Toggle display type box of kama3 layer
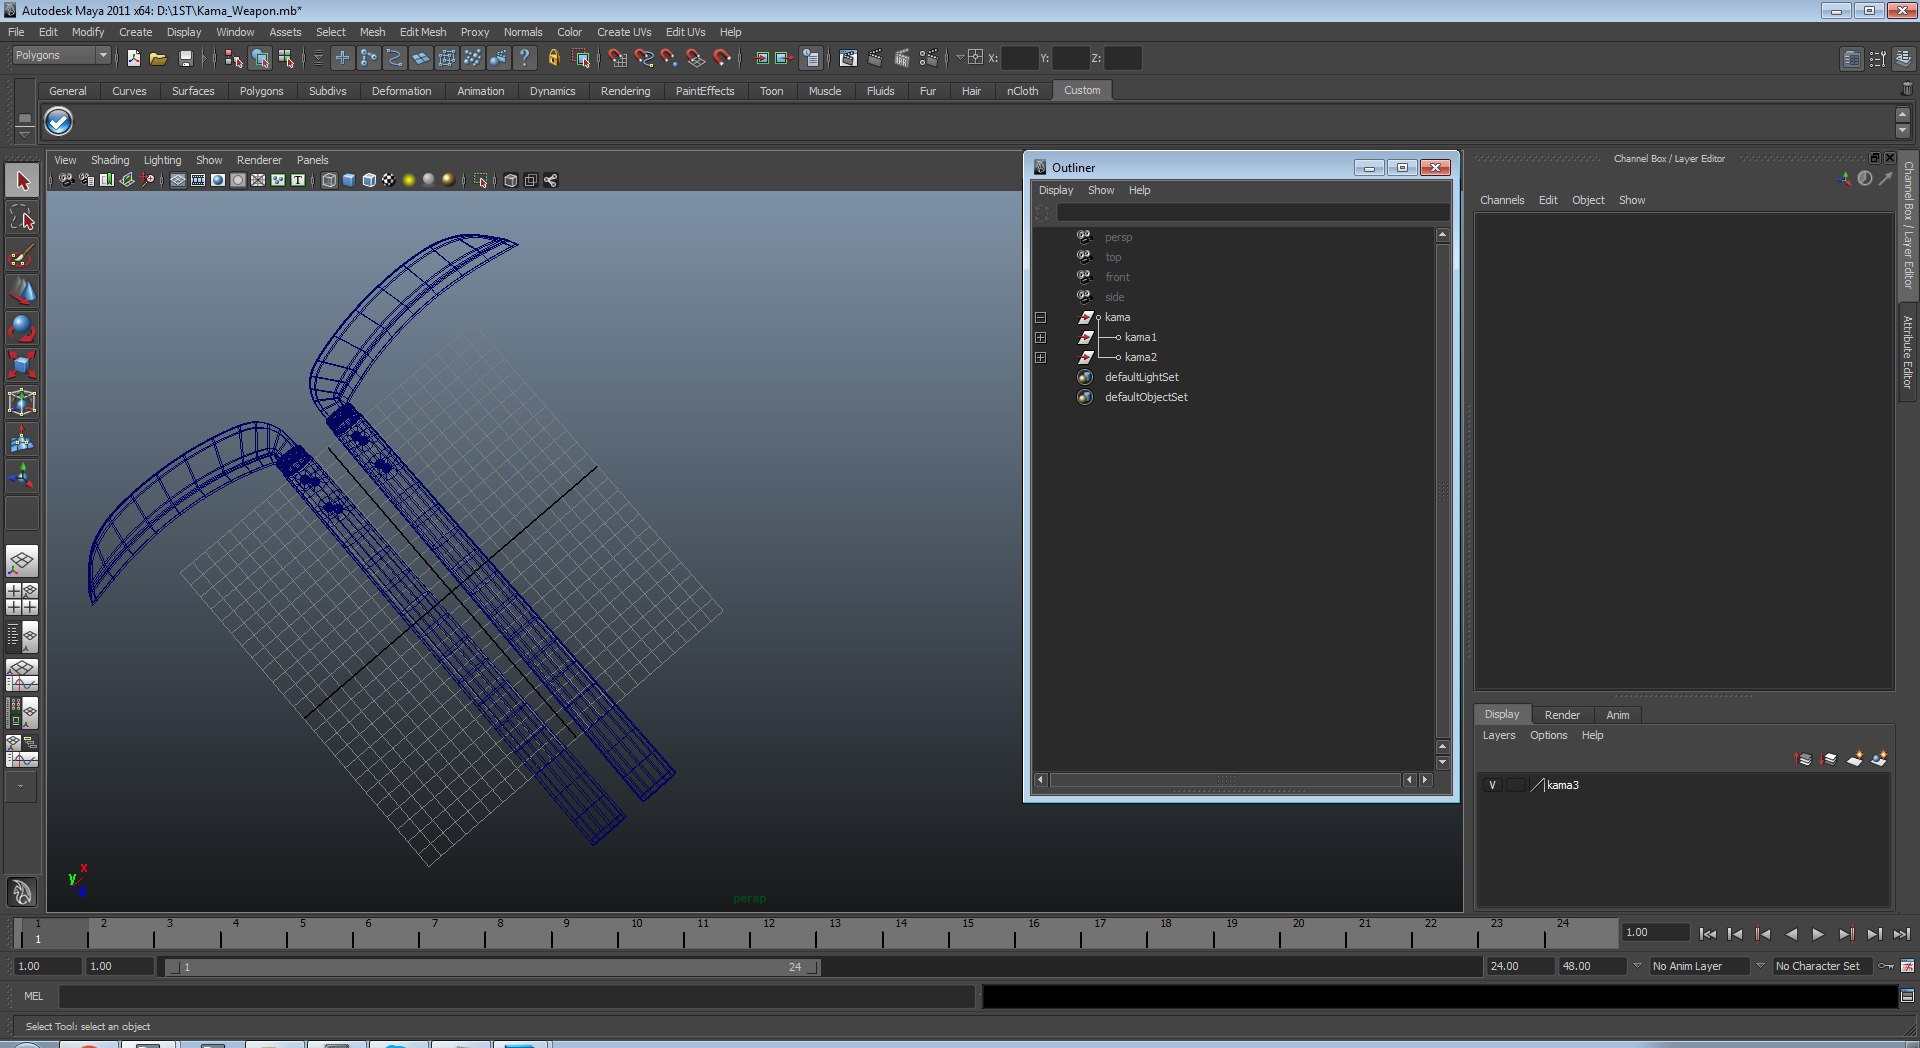The width and height of the screenshot is (1920, 1048). click(x=1516, y=785)
